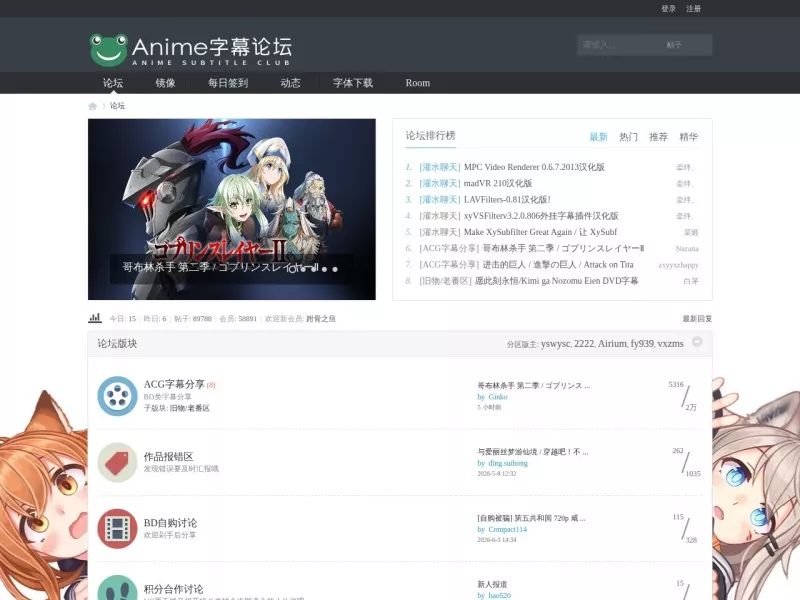Open moderator Airium profile
The height and width of the screenshot is (600, 800).
click(612, 343)
